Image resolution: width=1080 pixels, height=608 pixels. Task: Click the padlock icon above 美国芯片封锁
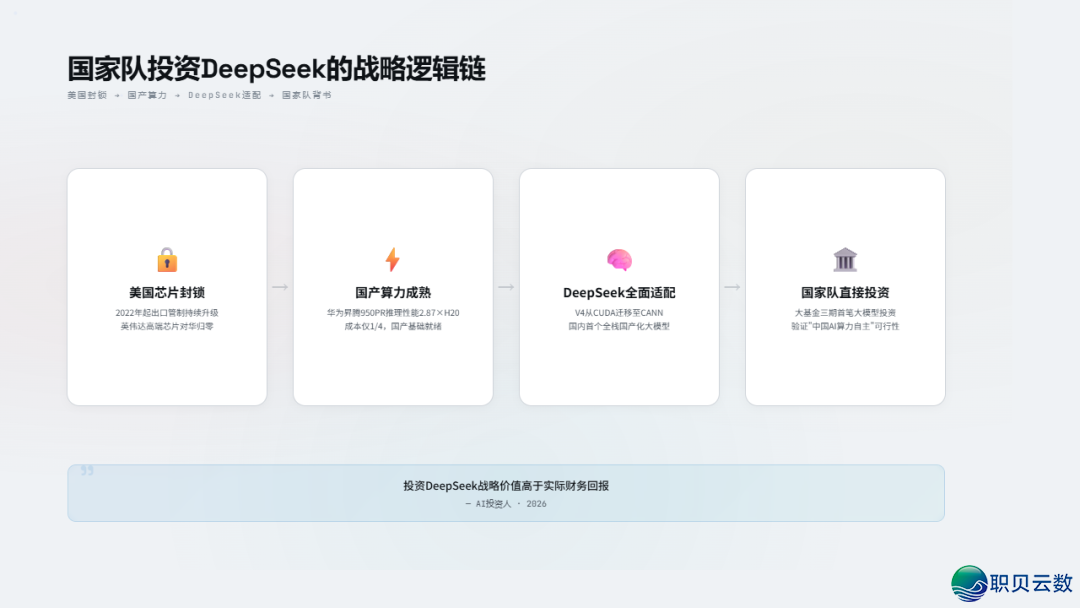(x=167, y=260)
